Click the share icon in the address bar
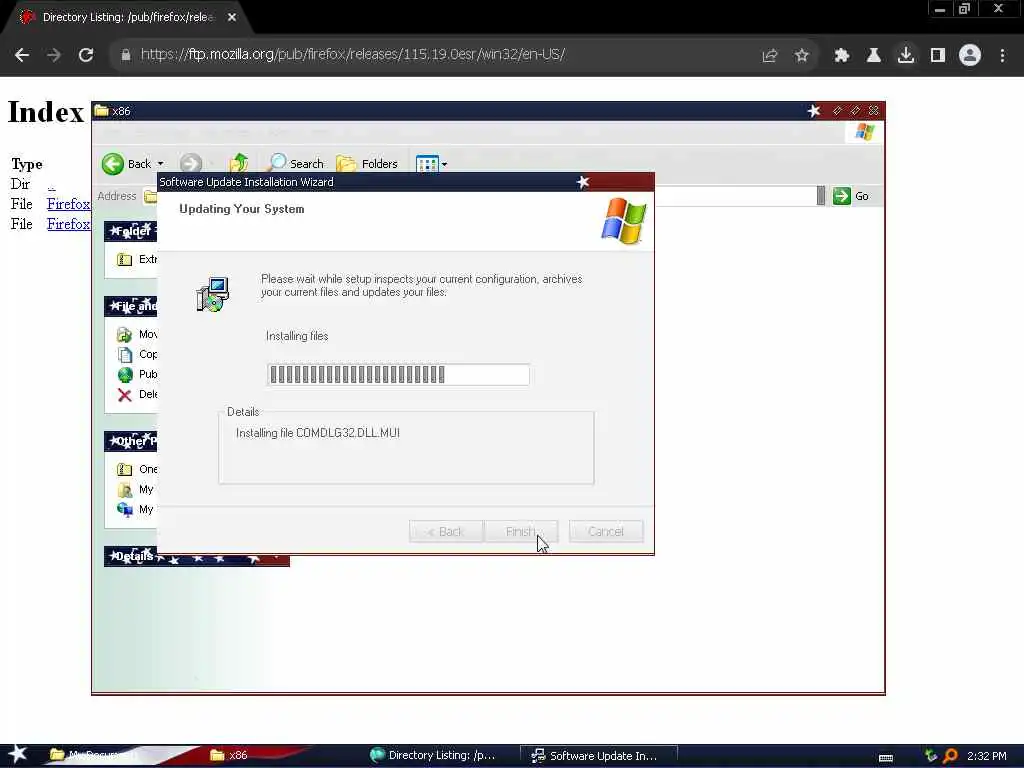This screenshot has width=1024, height=768. (x=769, y=56)
